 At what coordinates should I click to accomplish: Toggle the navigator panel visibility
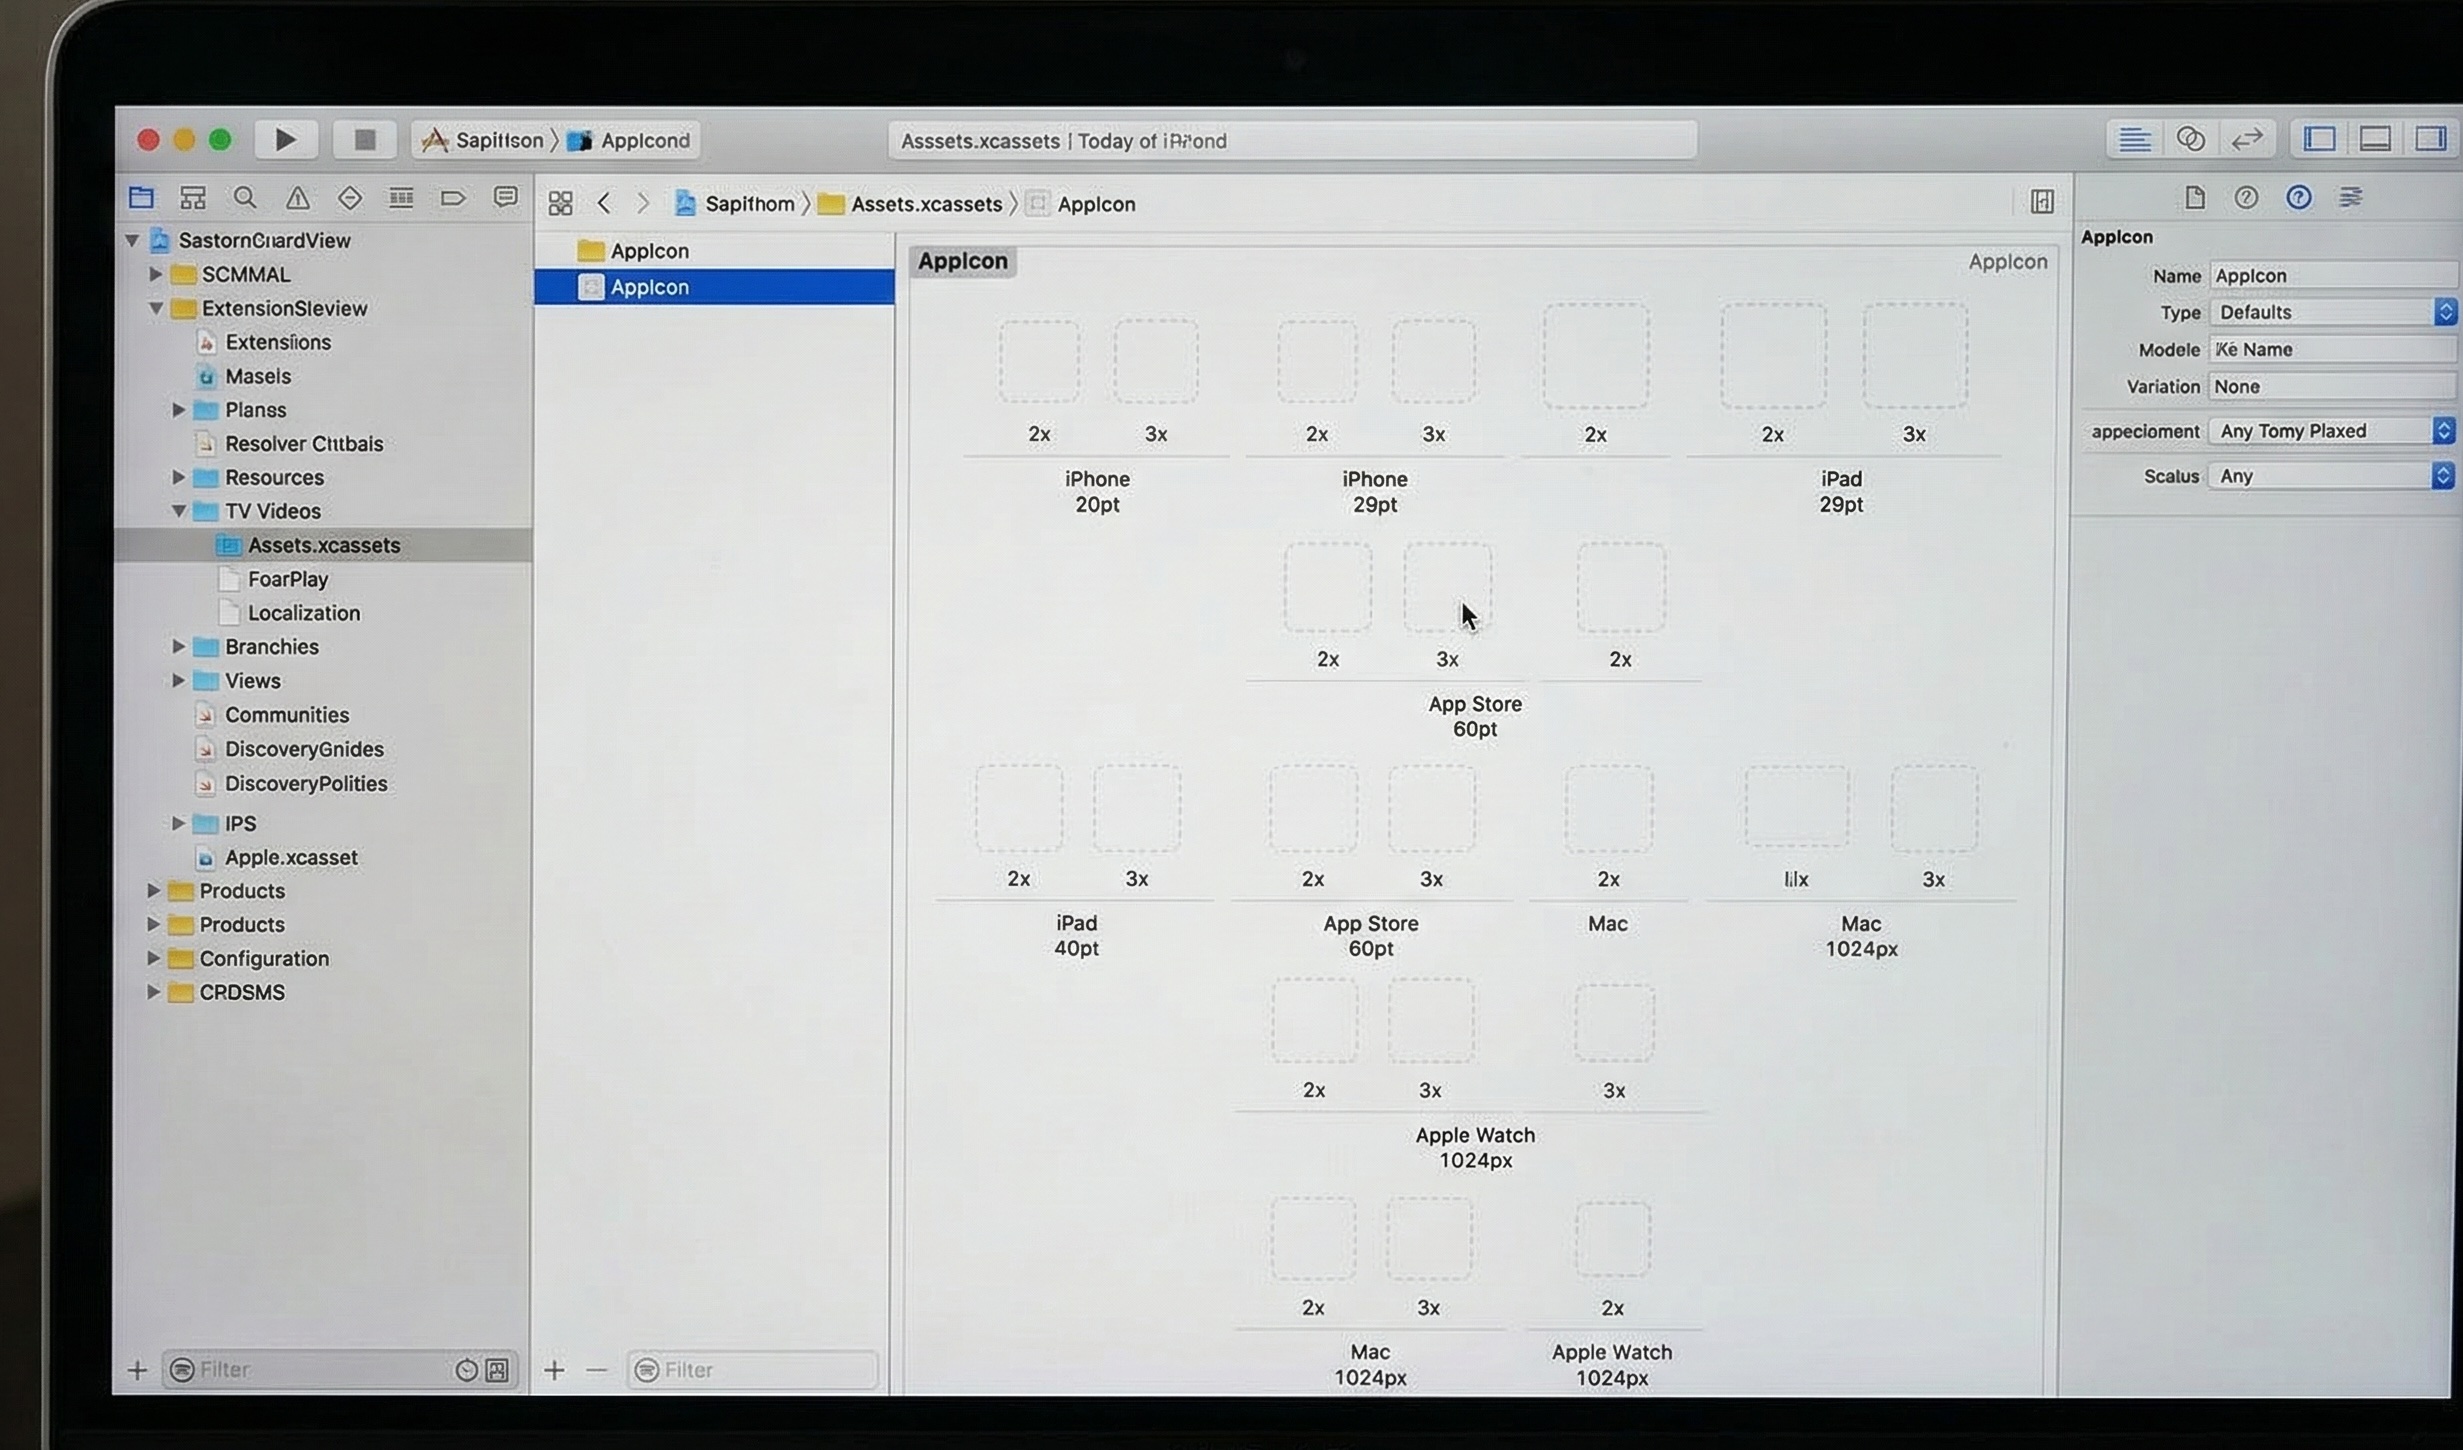pyautogui.click(x=2319, y=139)
